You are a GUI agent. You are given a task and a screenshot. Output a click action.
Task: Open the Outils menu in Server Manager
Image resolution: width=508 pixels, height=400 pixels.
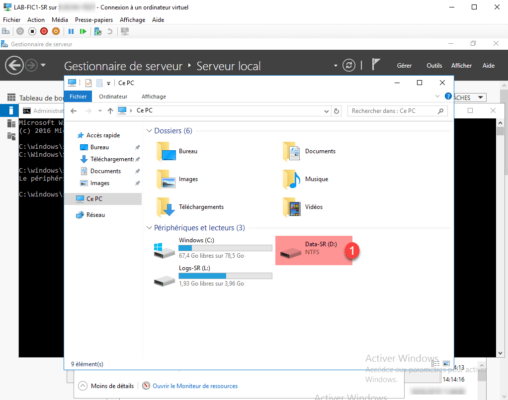pos(434,66)
